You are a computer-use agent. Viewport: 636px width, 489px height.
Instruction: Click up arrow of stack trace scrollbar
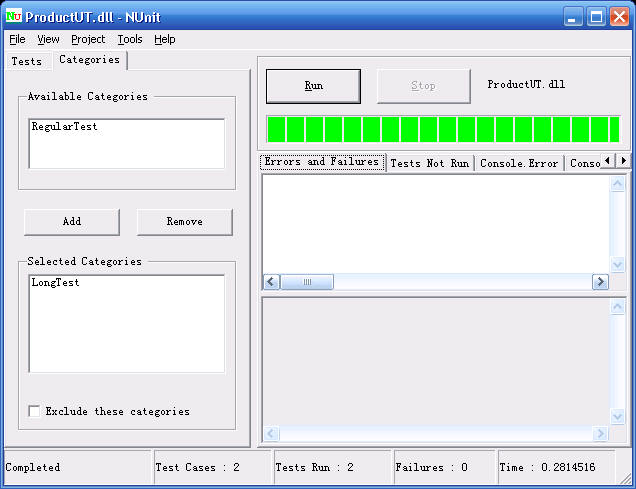[x=617, y=307]
